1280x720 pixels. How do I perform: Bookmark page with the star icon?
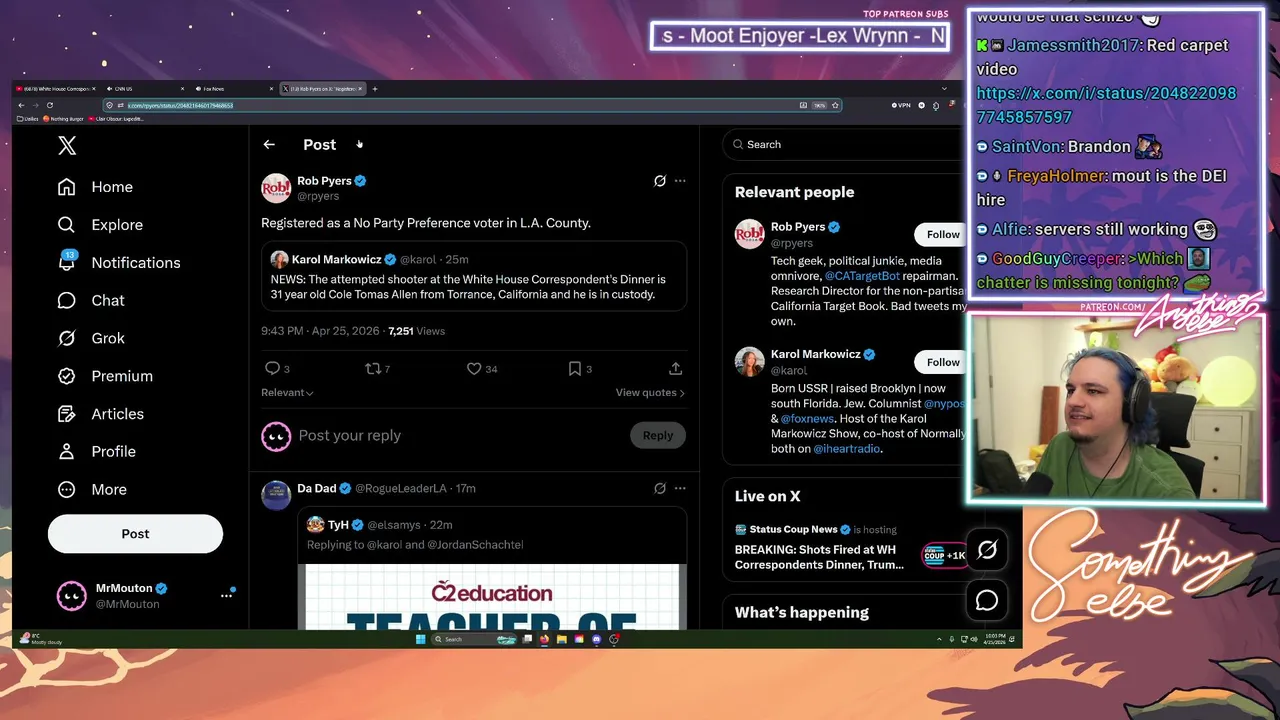tap(835, 105)
